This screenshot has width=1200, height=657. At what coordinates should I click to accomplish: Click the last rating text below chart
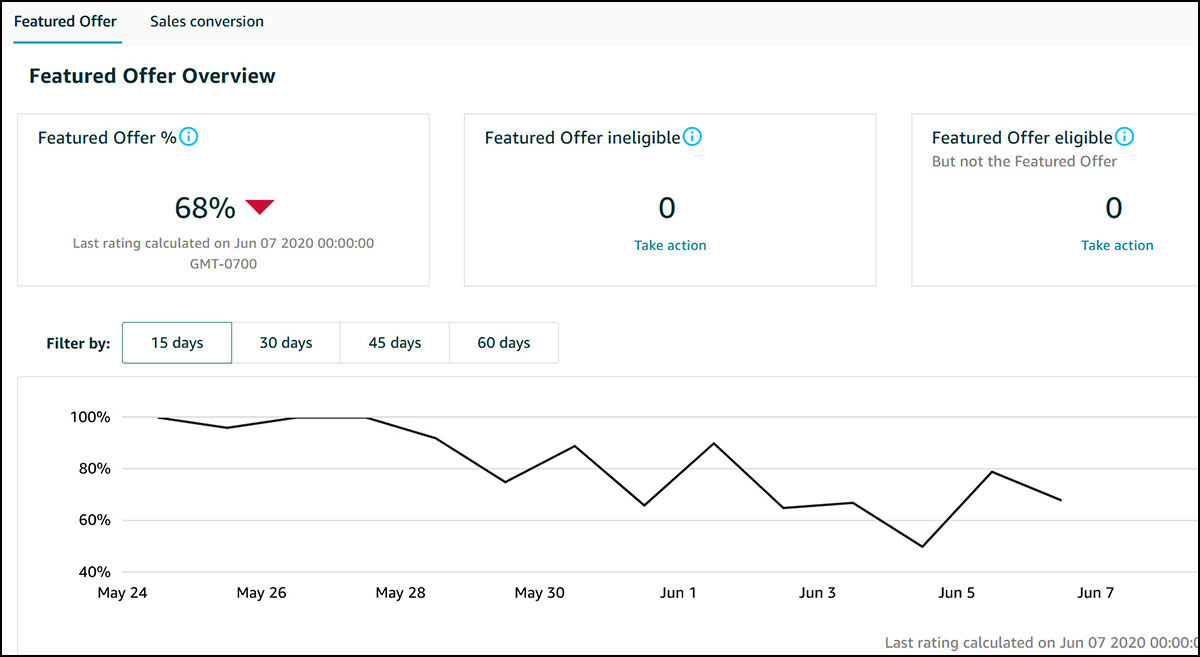coord(1040,642)
